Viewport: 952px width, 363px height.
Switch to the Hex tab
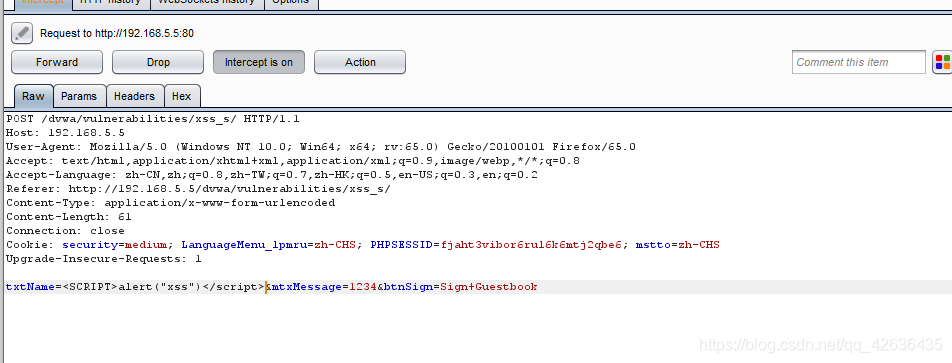182,96
